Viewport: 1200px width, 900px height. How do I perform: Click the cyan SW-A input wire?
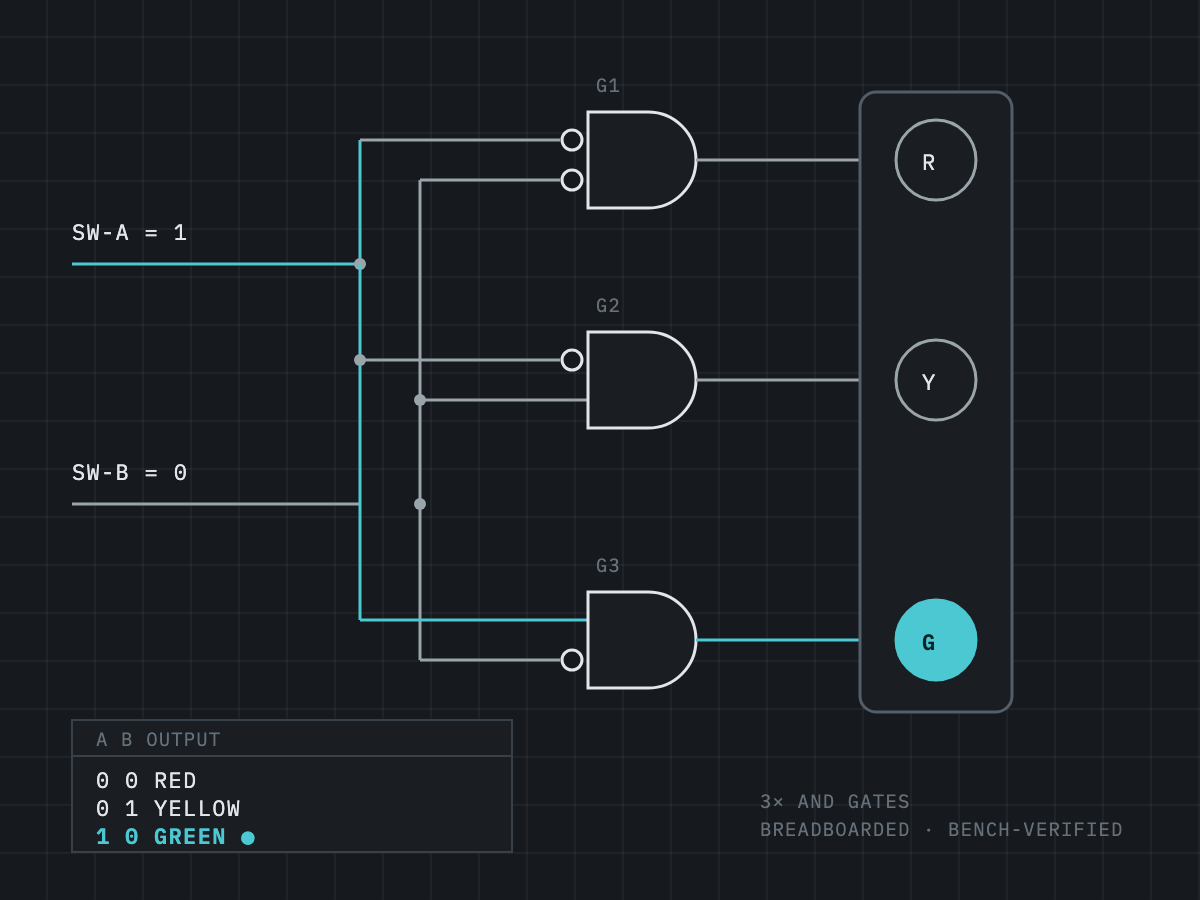click(x=216, y=264)
